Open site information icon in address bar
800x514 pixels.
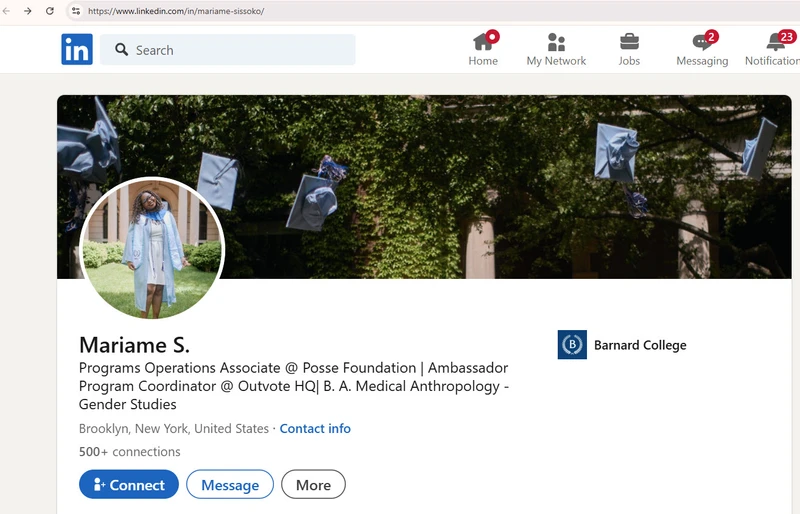click(x=75, y=11)
